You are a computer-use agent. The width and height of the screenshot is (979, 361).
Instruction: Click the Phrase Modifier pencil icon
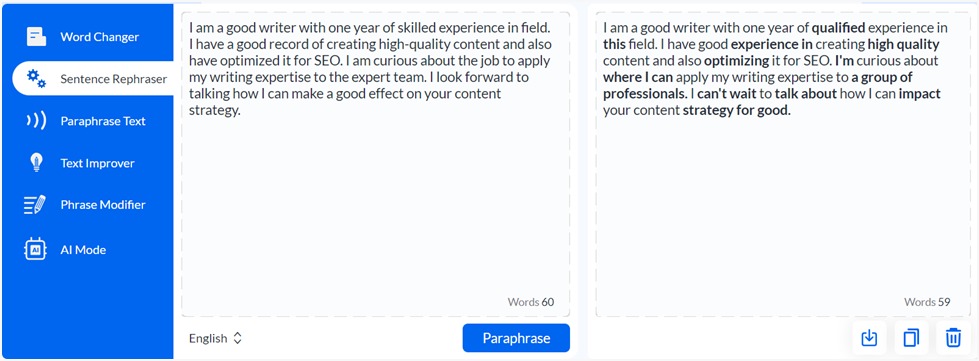(x=35, y=205)
